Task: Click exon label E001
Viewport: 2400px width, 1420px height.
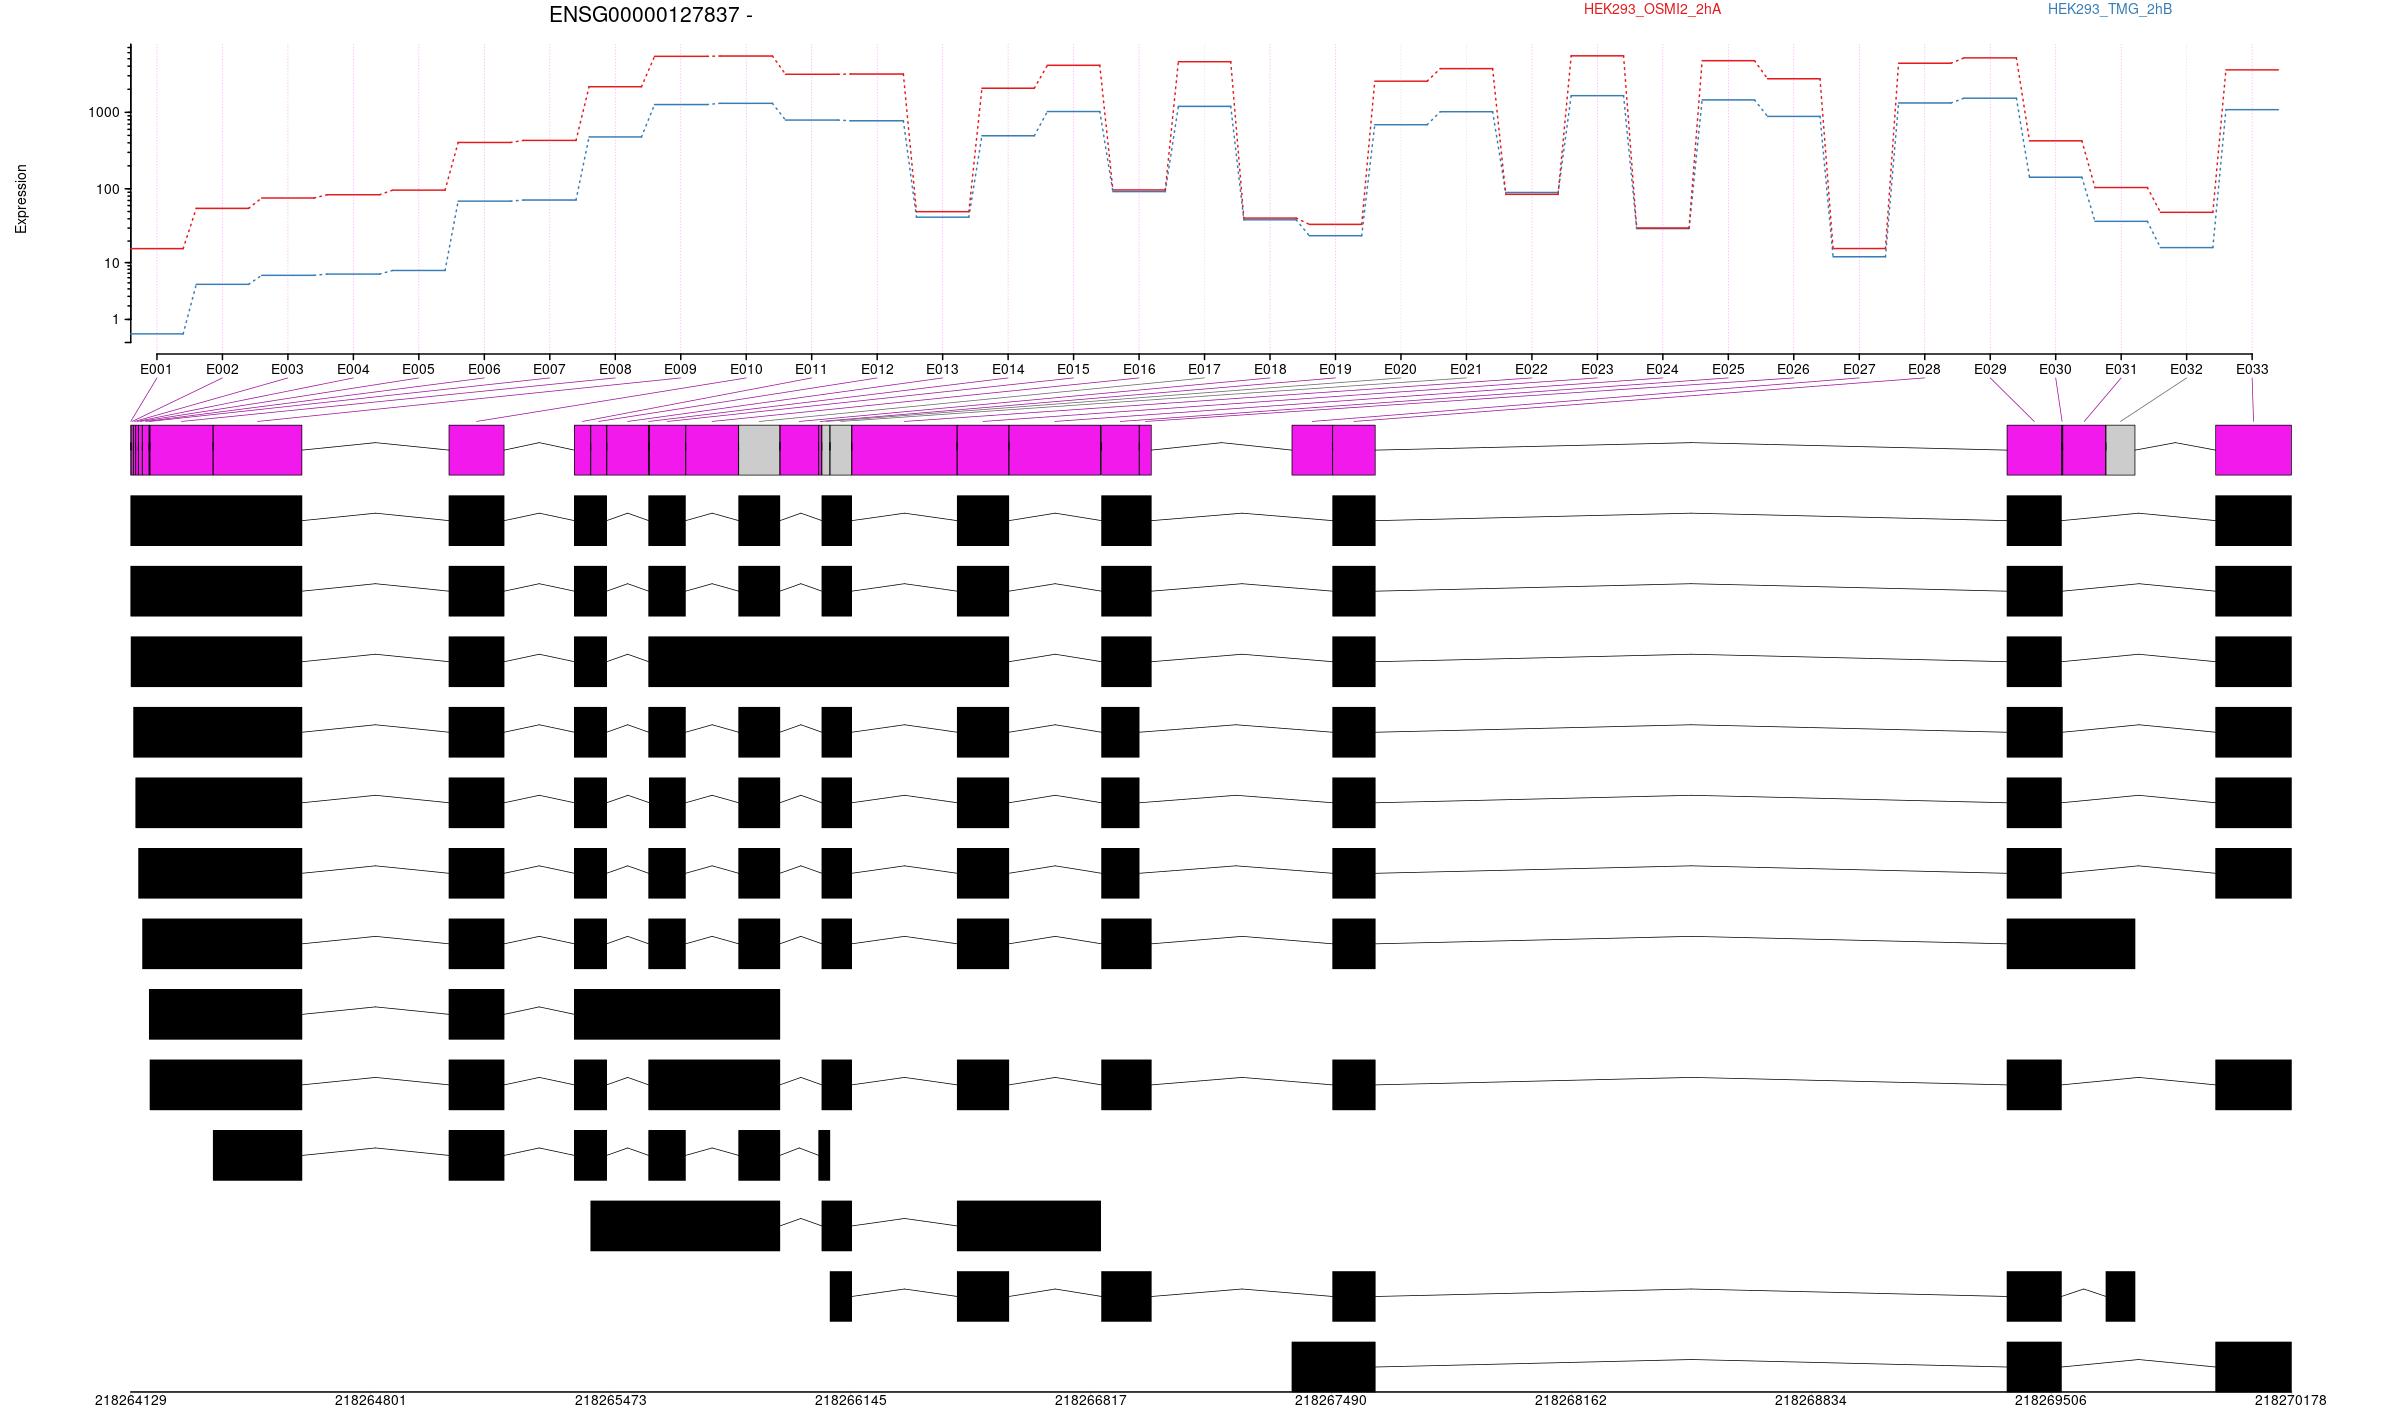Action: (156, 369)
